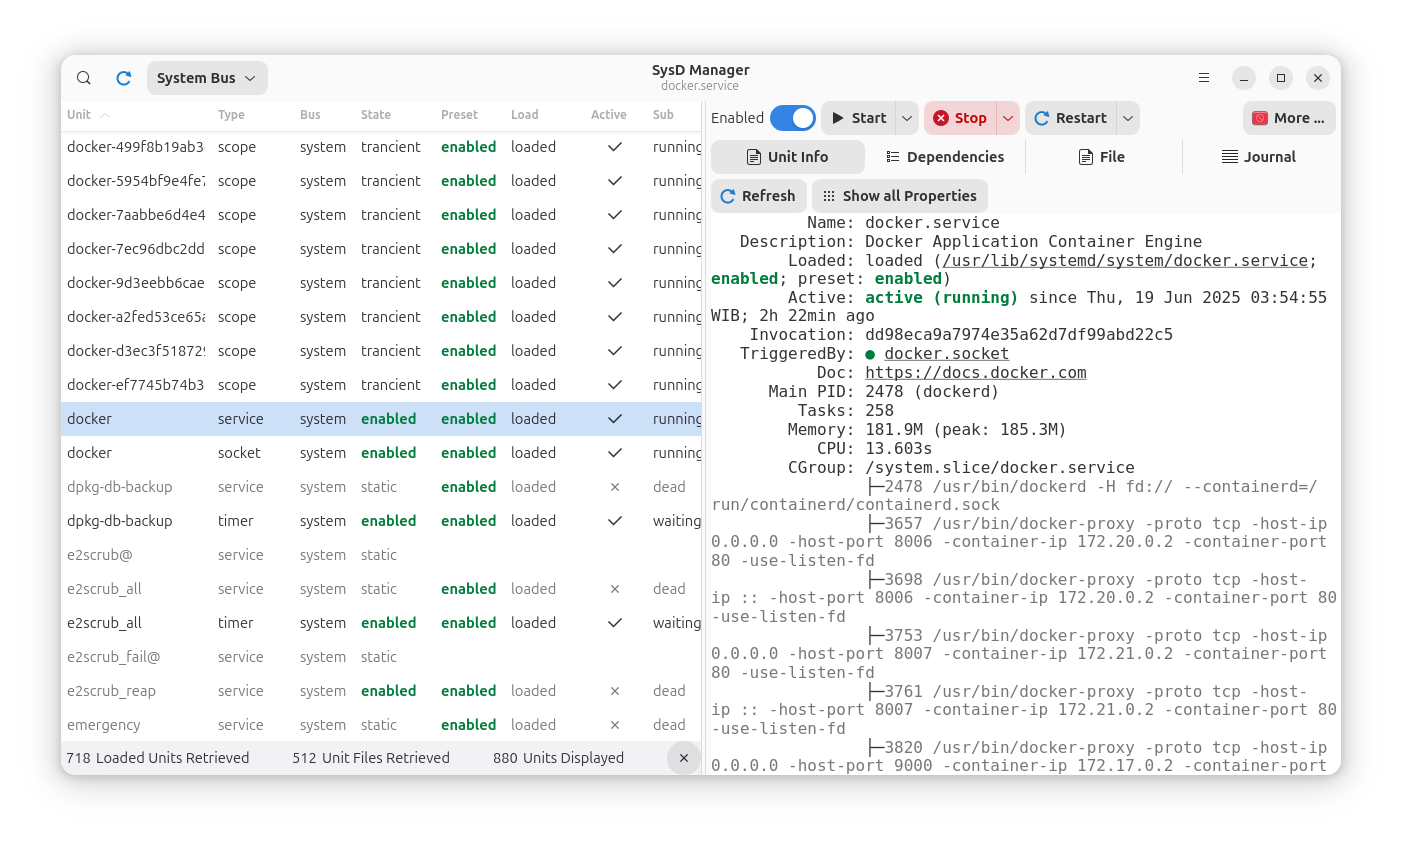Select the docker-7ec96dbc2dd scope row
1402x842 pixels.
[x=381, y=249]
